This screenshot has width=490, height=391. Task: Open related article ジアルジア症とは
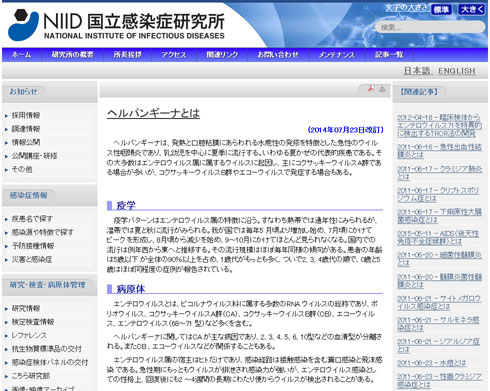pyautogui.click(x=438, y=345)
